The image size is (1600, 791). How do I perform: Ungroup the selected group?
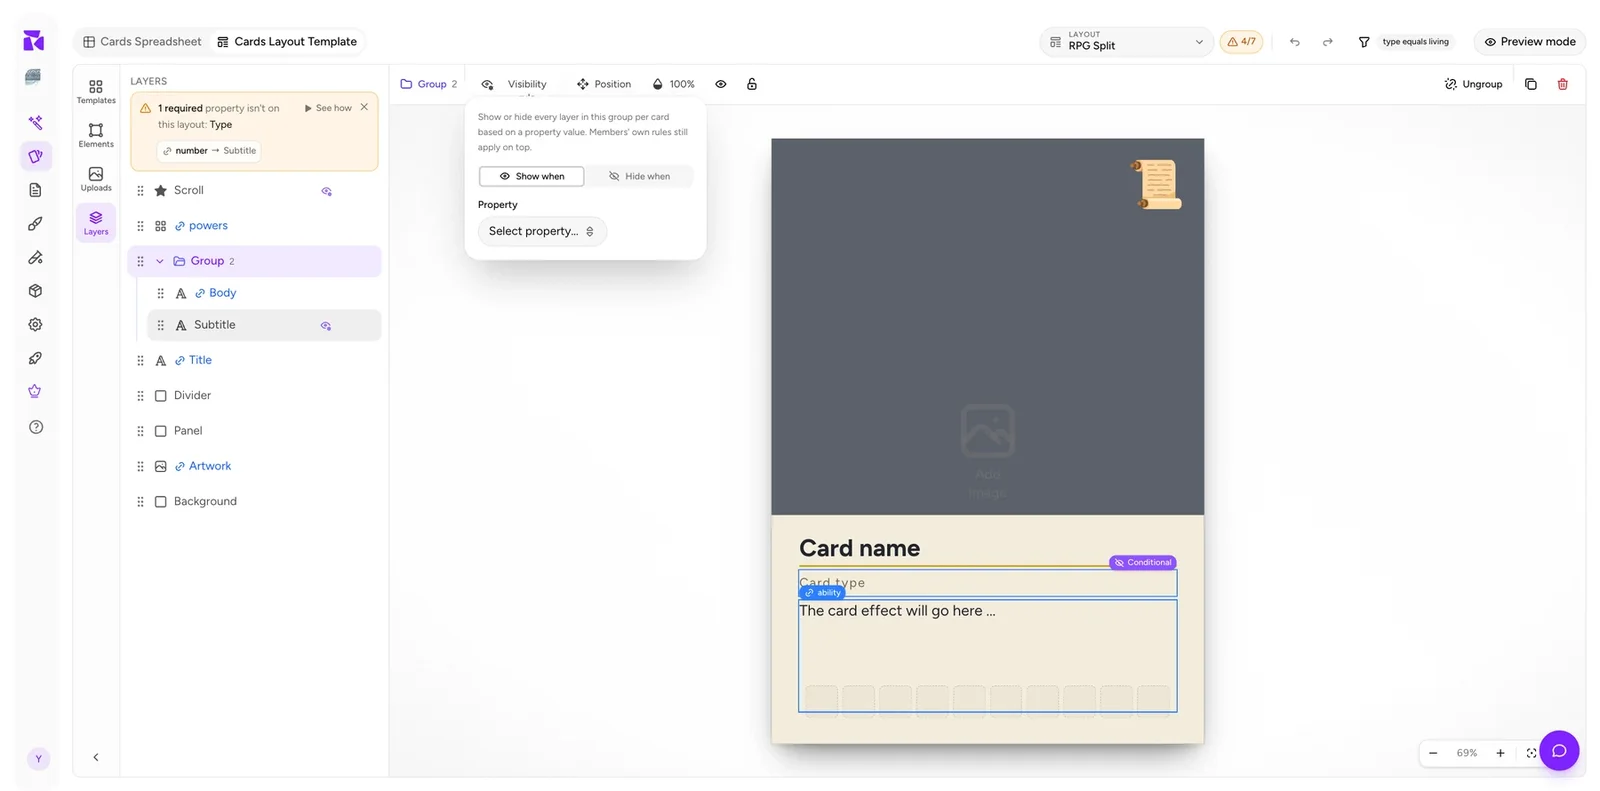click(x=1473, y=85)
